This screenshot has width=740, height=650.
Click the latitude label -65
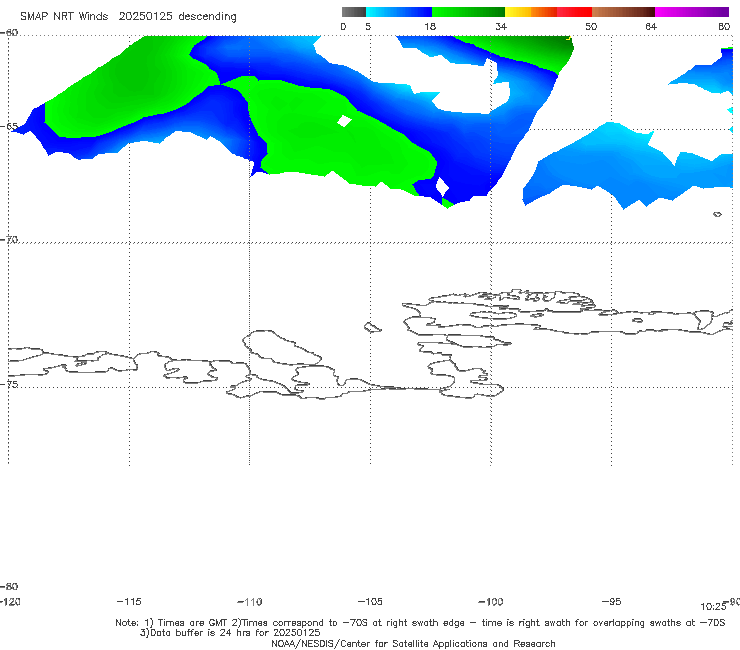(9, 127)
